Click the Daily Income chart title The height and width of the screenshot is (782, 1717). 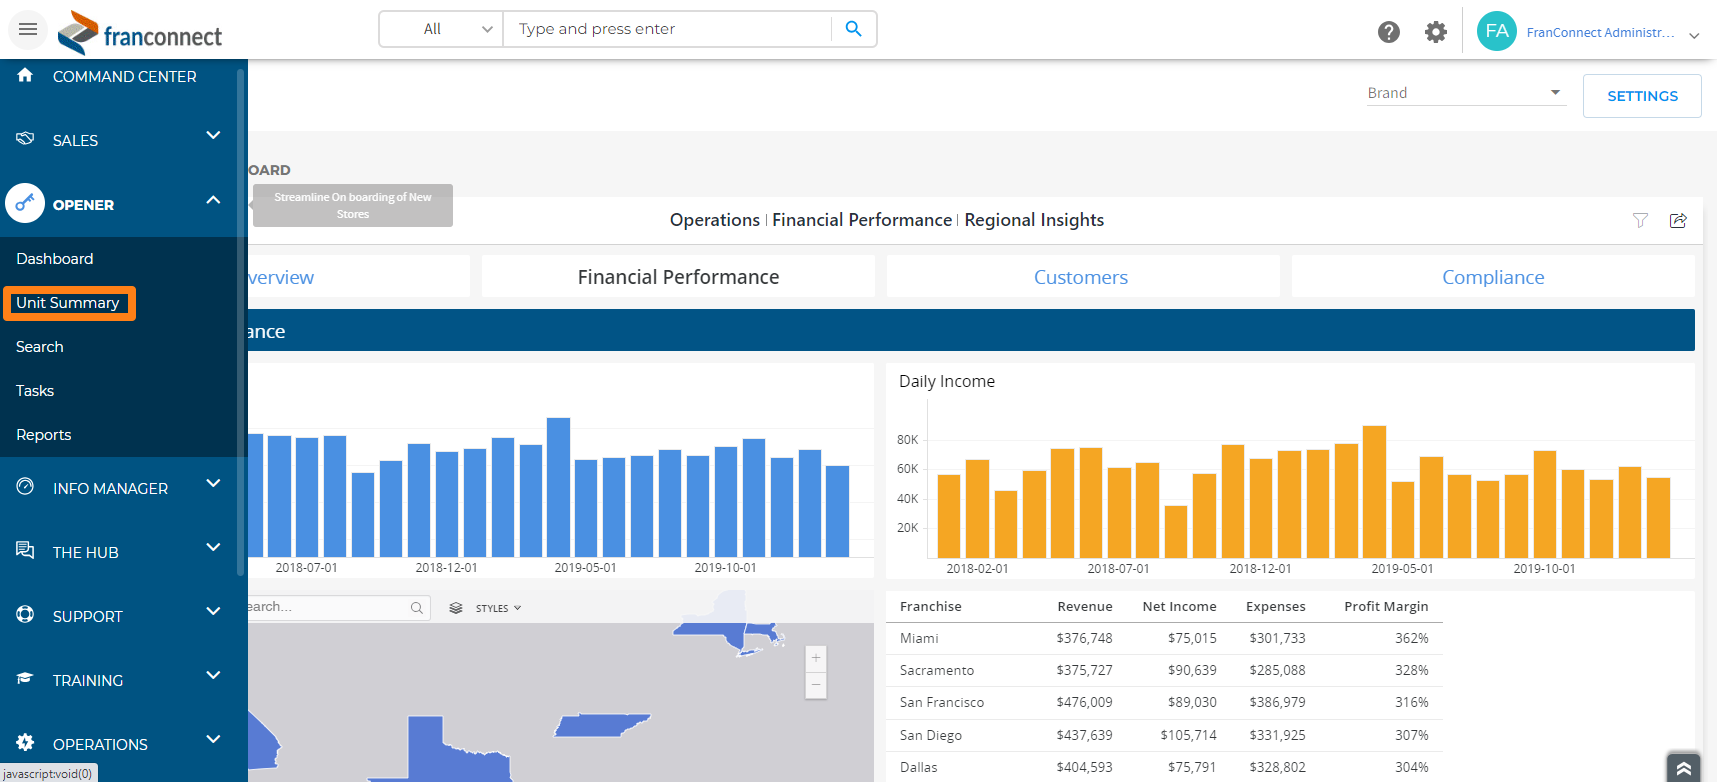pos(947,381)
